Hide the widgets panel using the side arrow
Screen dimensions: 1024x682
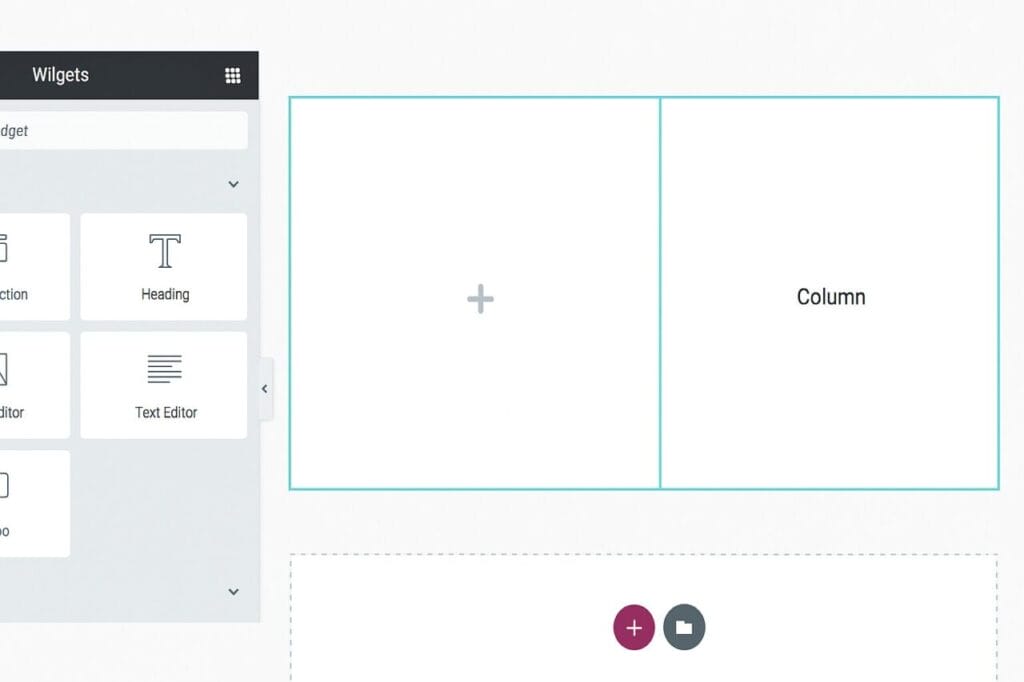[x=265, y=389]
